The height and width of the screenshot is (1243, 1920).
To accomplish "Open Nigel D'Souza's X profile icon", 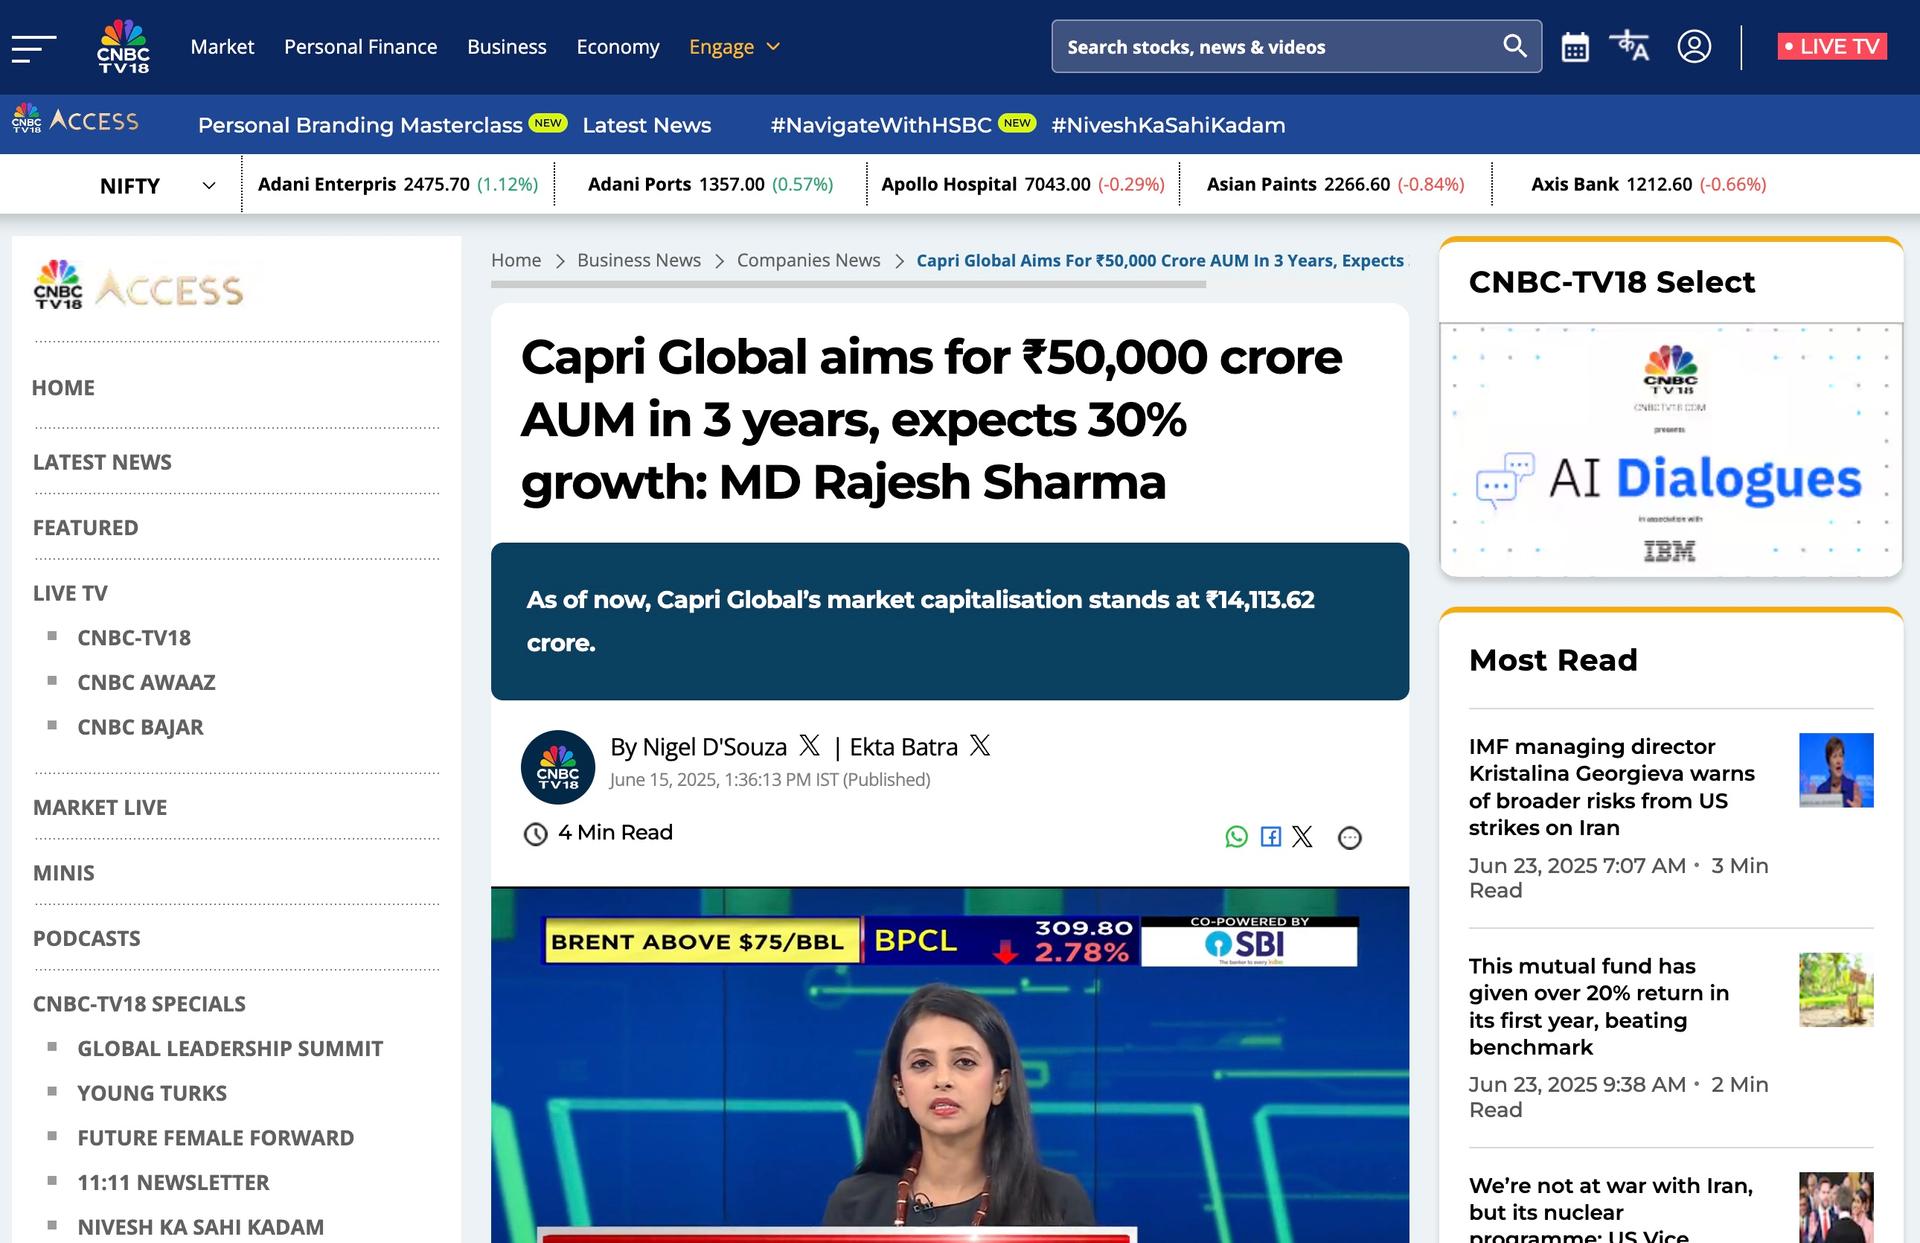I will (x=809, y=745).
